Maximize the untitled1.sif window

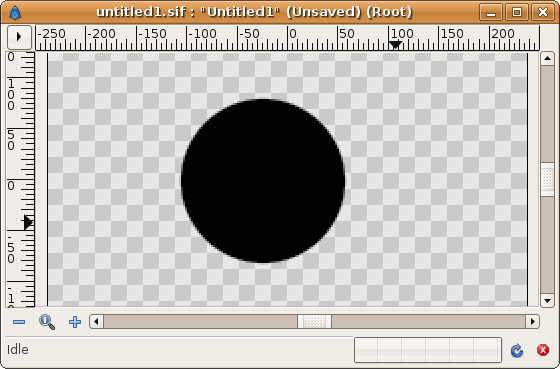point(517,13)
